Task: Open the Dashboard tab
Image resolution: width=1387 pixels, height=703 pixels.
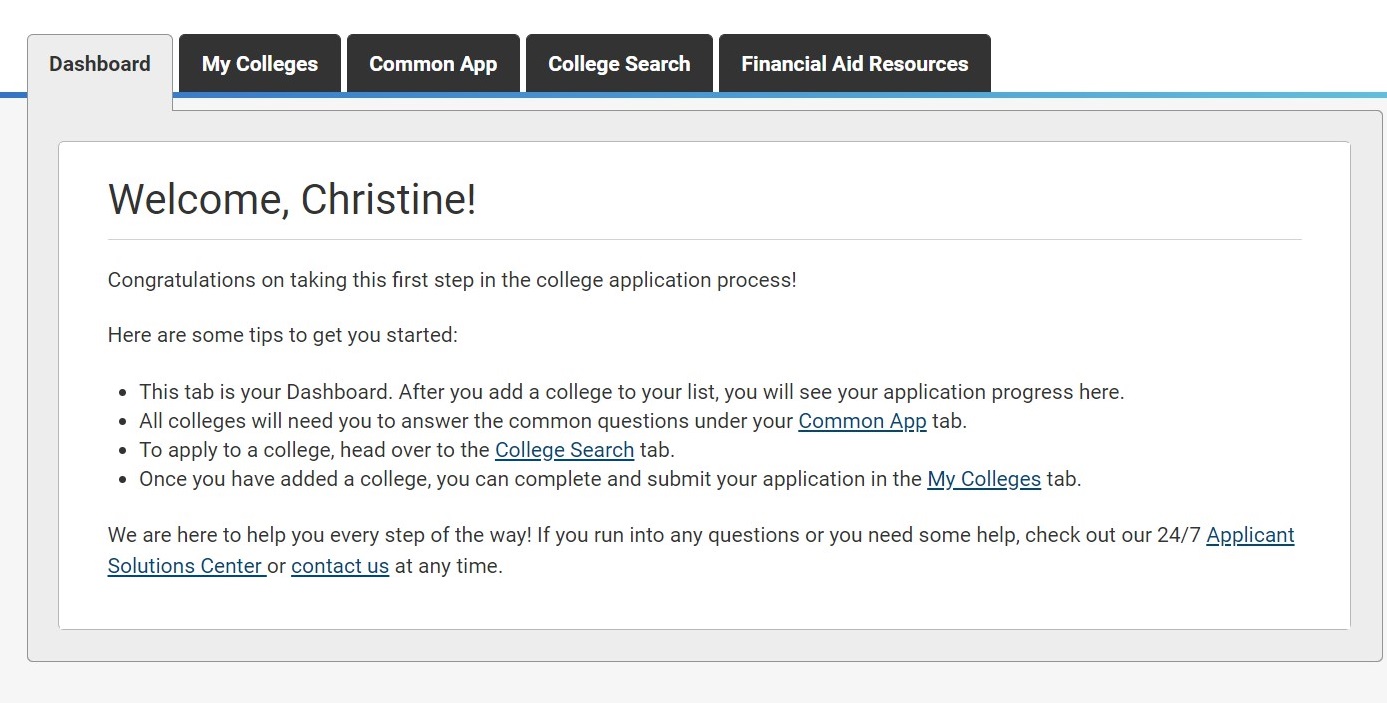Action: (100, 64)
